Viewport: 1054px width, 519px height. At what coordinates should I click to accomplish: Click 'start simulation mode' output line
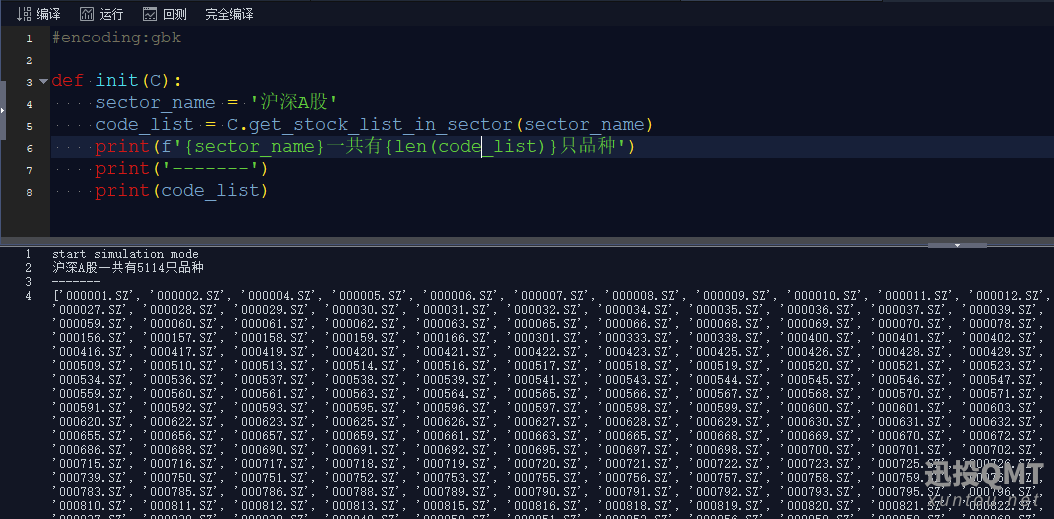coord(125,254)
